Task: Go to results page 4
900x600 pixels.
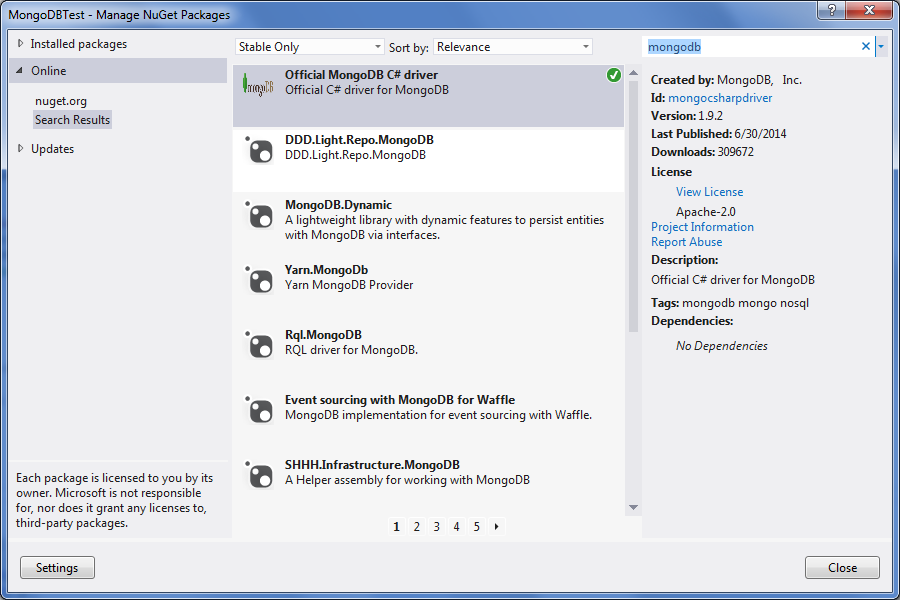Action: point(456,527)
